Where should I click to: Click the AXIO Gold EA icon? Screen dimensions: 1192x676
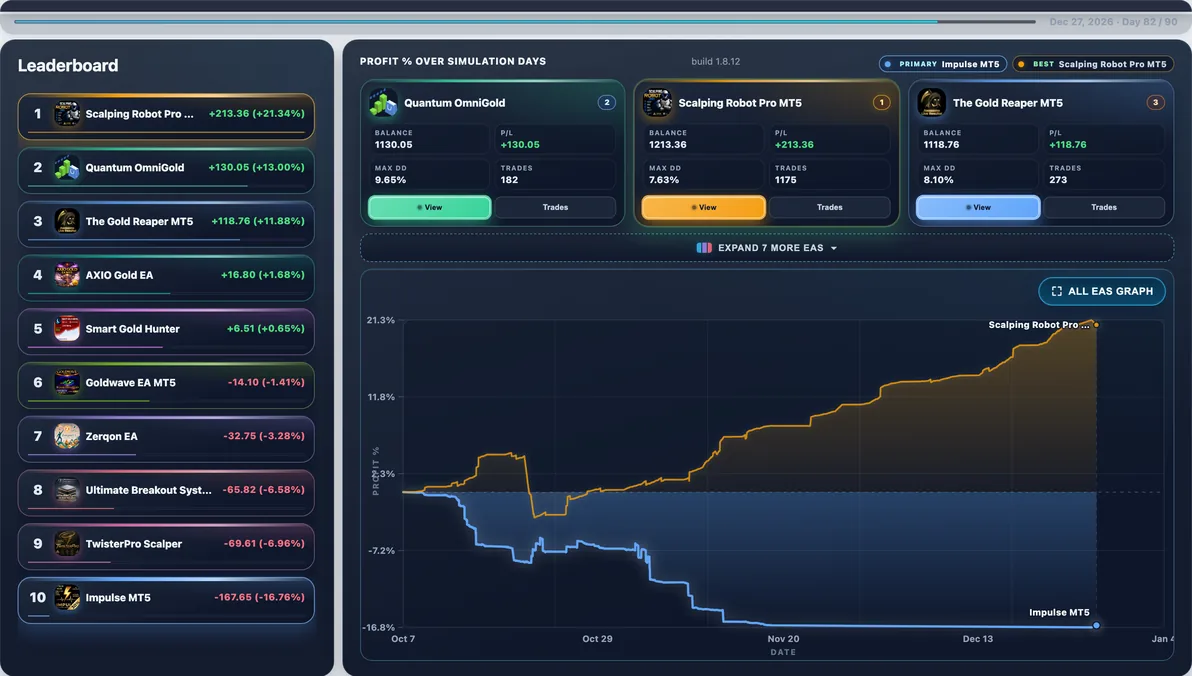pyautogui.click(x=67, y=275)
